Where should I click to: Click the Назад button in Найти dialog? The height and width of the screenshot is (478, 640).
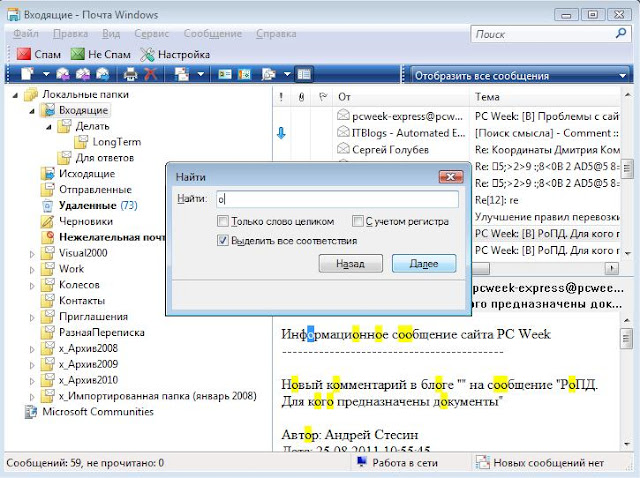[x=351, y=263]
